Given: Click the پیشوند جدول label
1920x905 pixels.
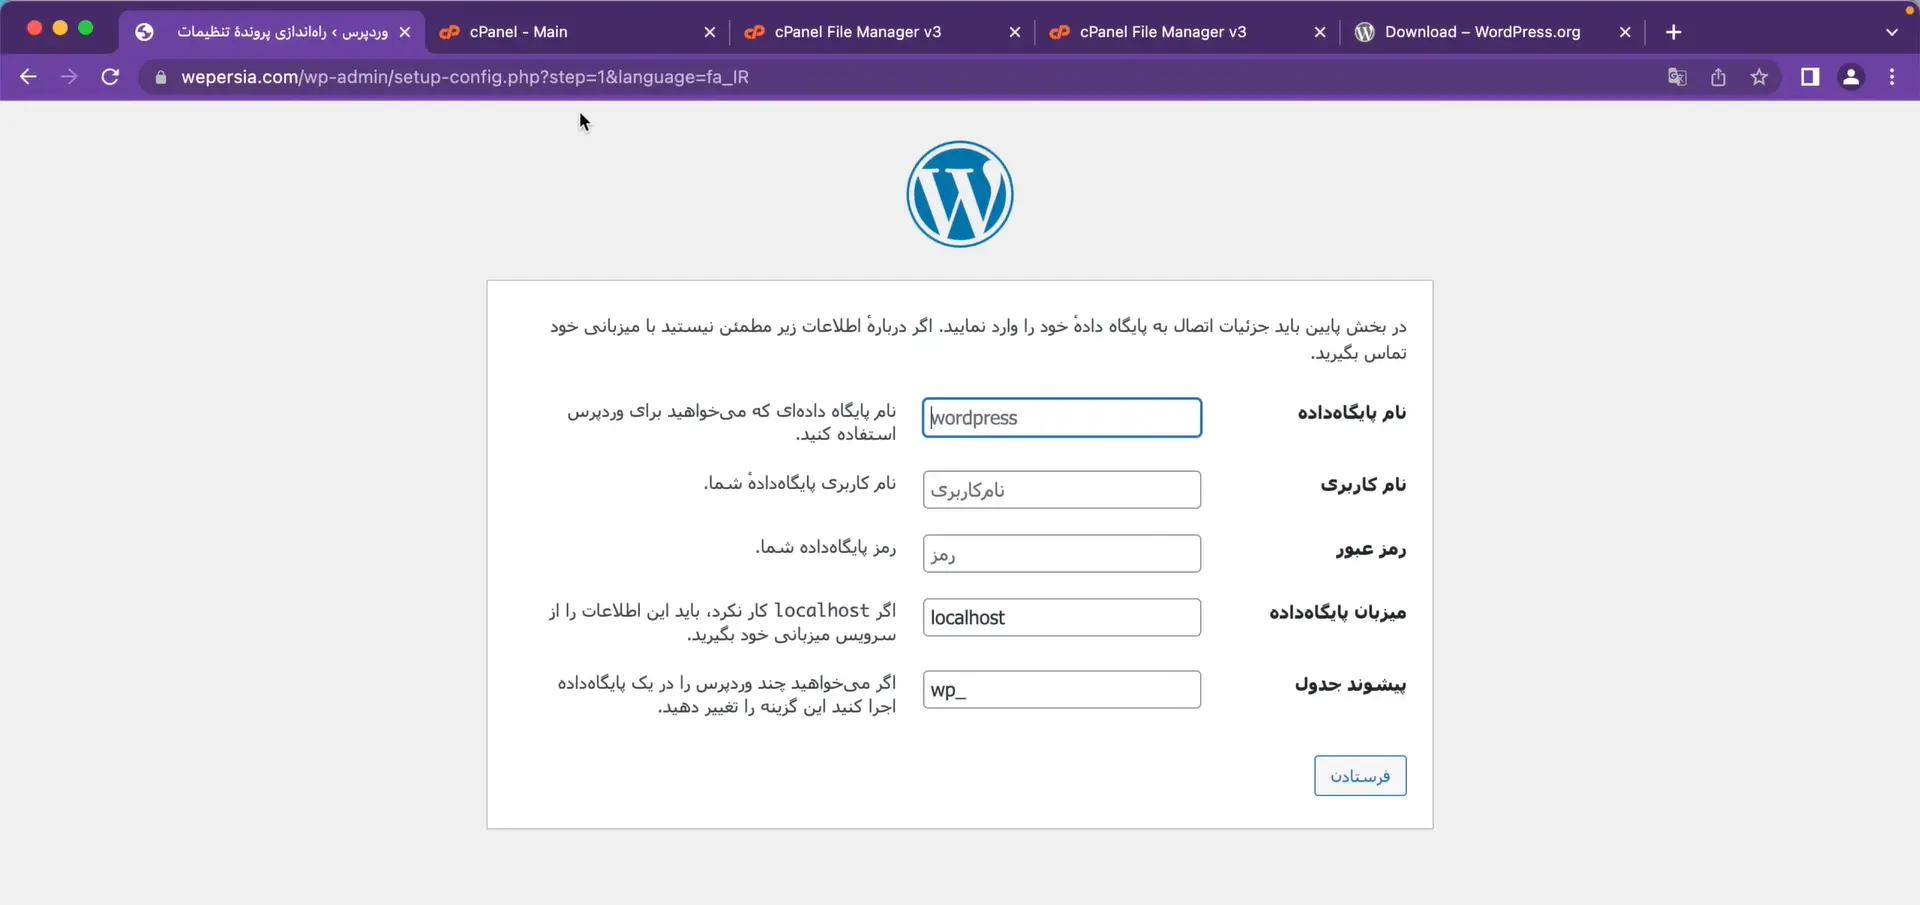Looking at the screenshot, I should [x=1351, y=685].
